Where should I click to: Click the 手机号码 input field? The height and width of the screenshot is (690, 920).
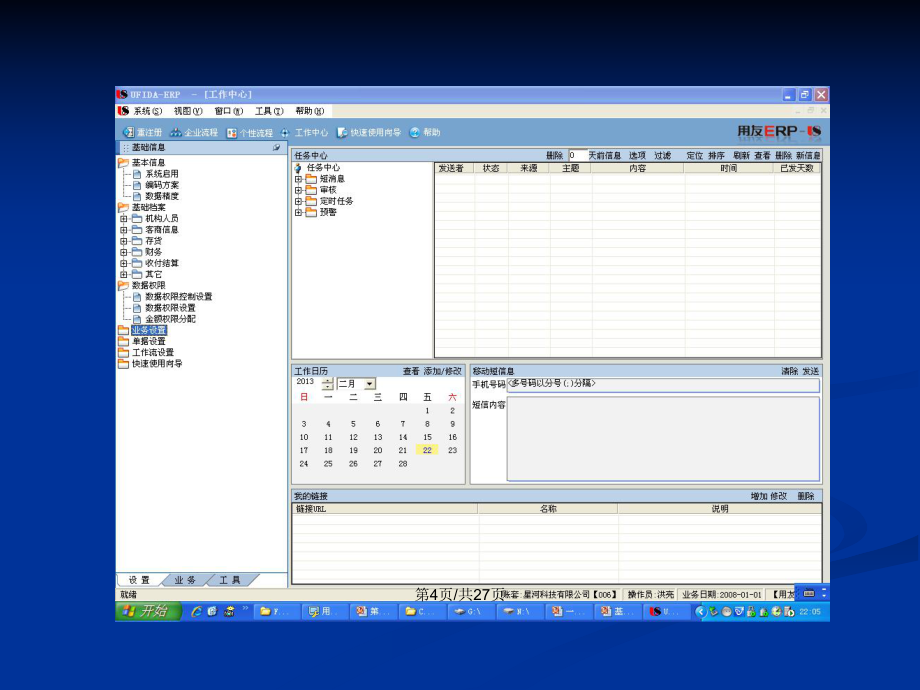(662, 384)
